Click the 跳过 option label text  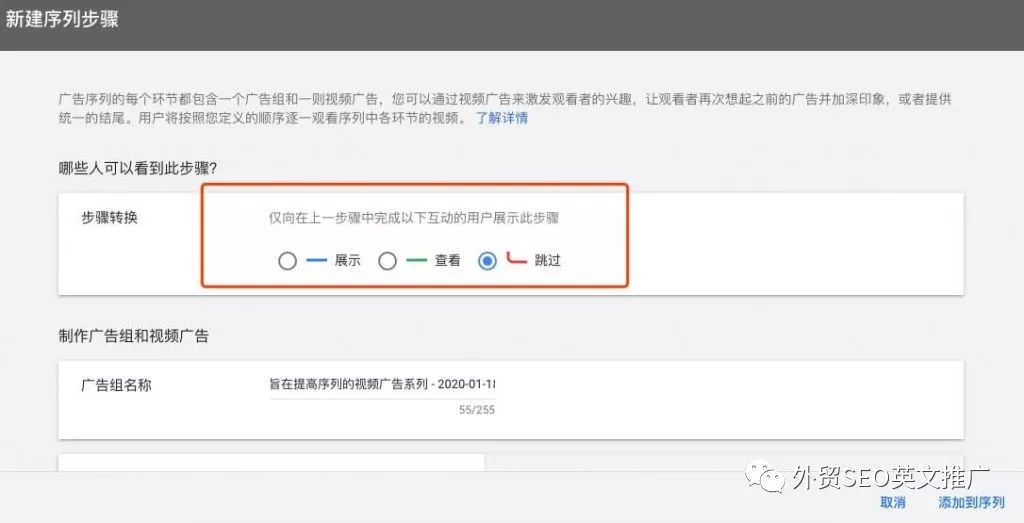point(548,261)
